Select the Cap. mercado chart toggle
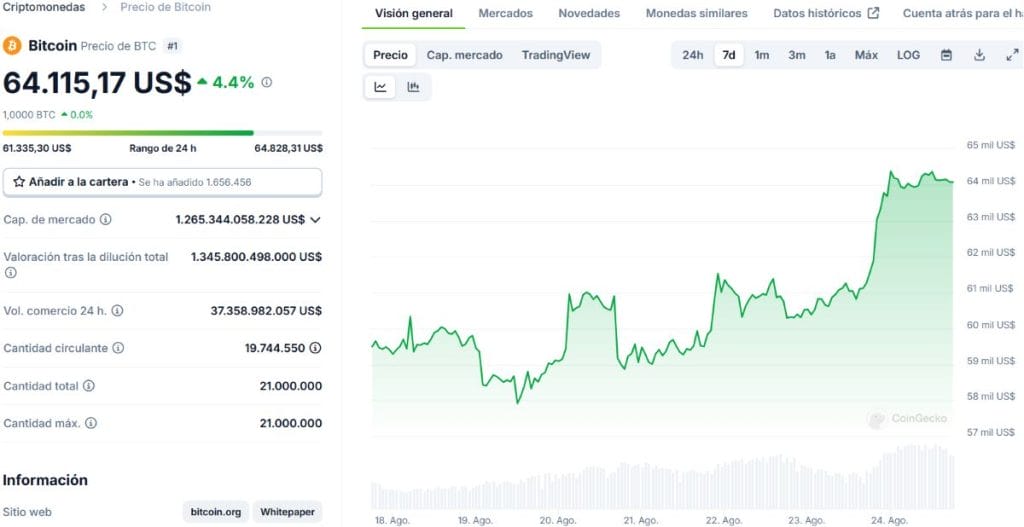The height and width of the screenshot is (527, 1024). pos(464,56)
